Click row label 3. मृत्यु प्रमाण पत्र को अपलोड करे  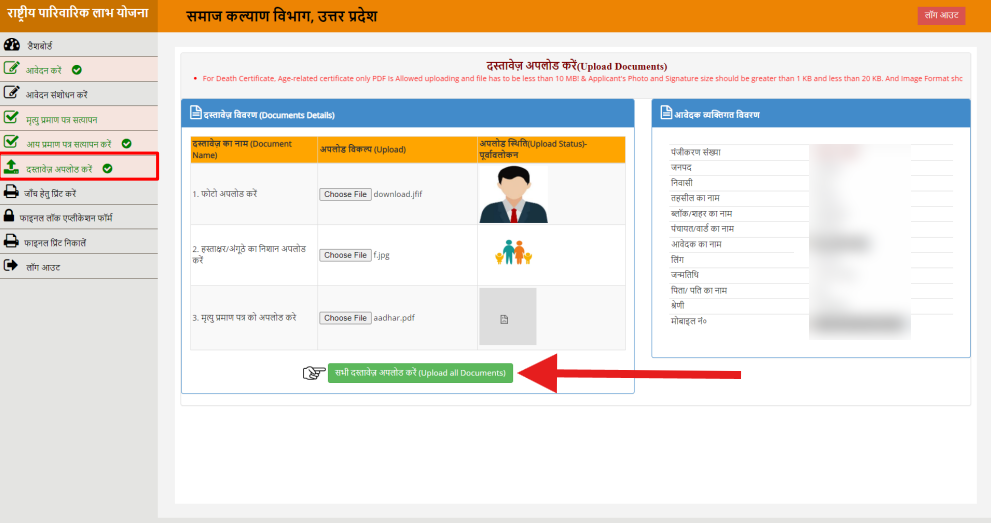244,318
